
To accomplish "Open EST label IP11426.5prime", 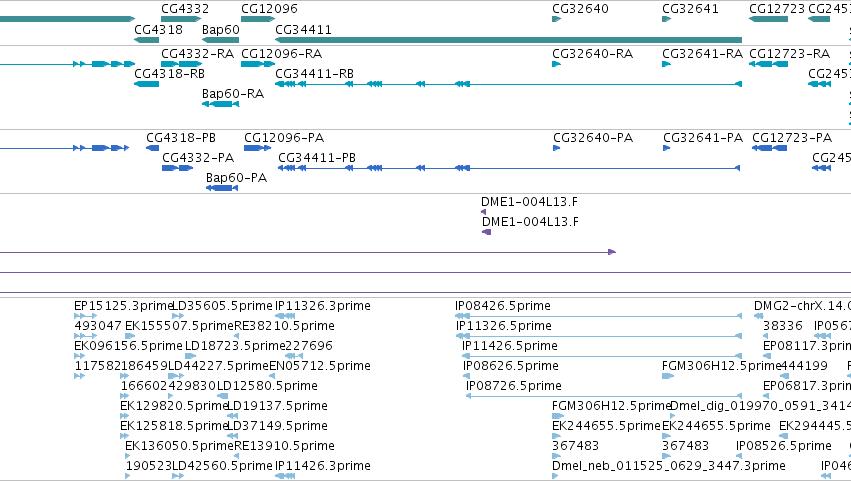I will (510, 346).
